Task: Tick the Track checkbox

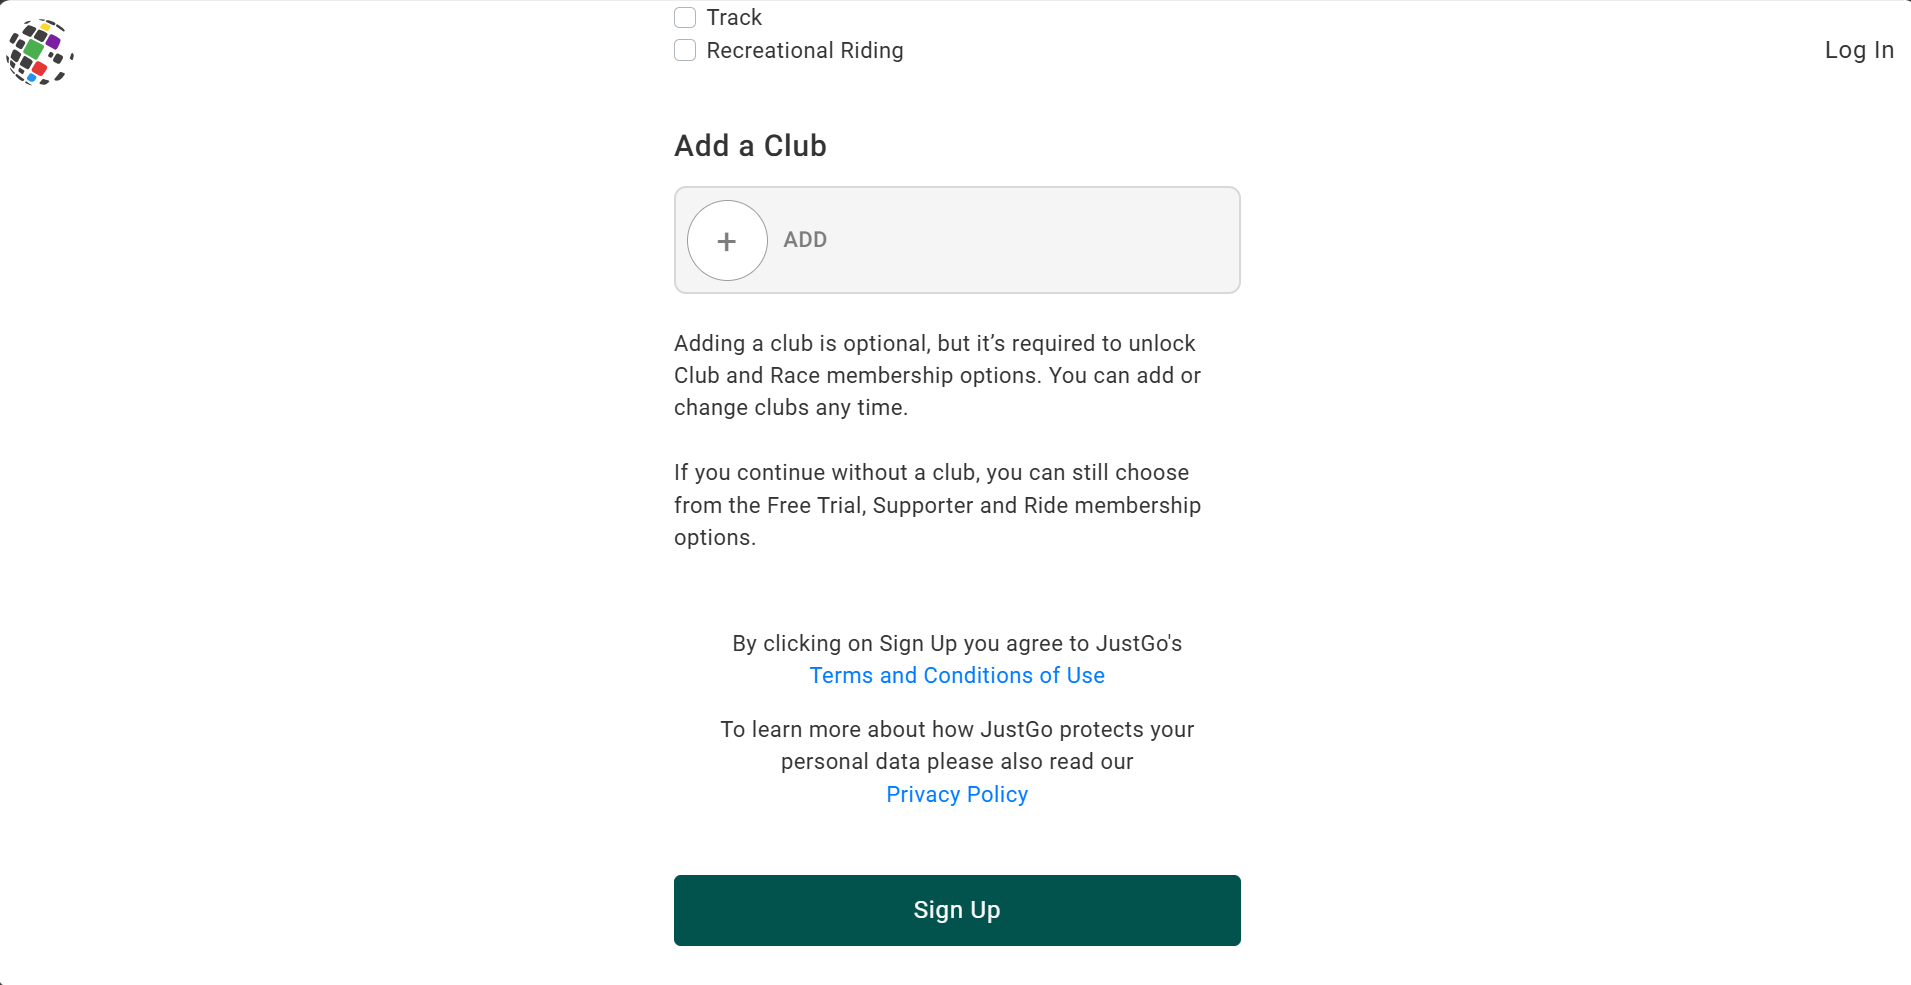Action: coord(685,17)
